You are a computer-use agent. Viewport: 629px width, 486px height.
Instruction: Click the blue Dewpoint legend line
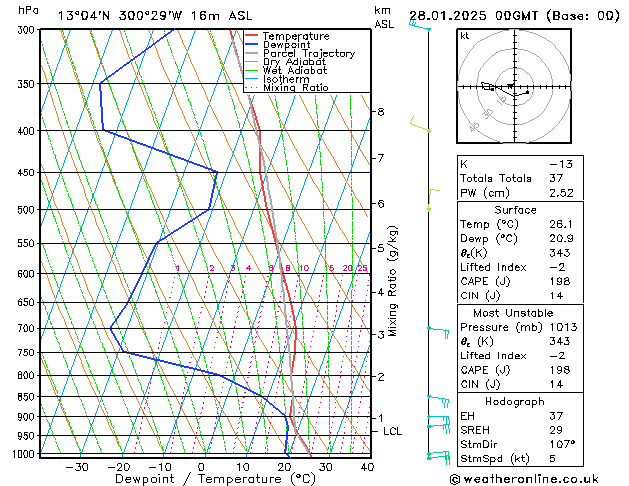point(251,44)
